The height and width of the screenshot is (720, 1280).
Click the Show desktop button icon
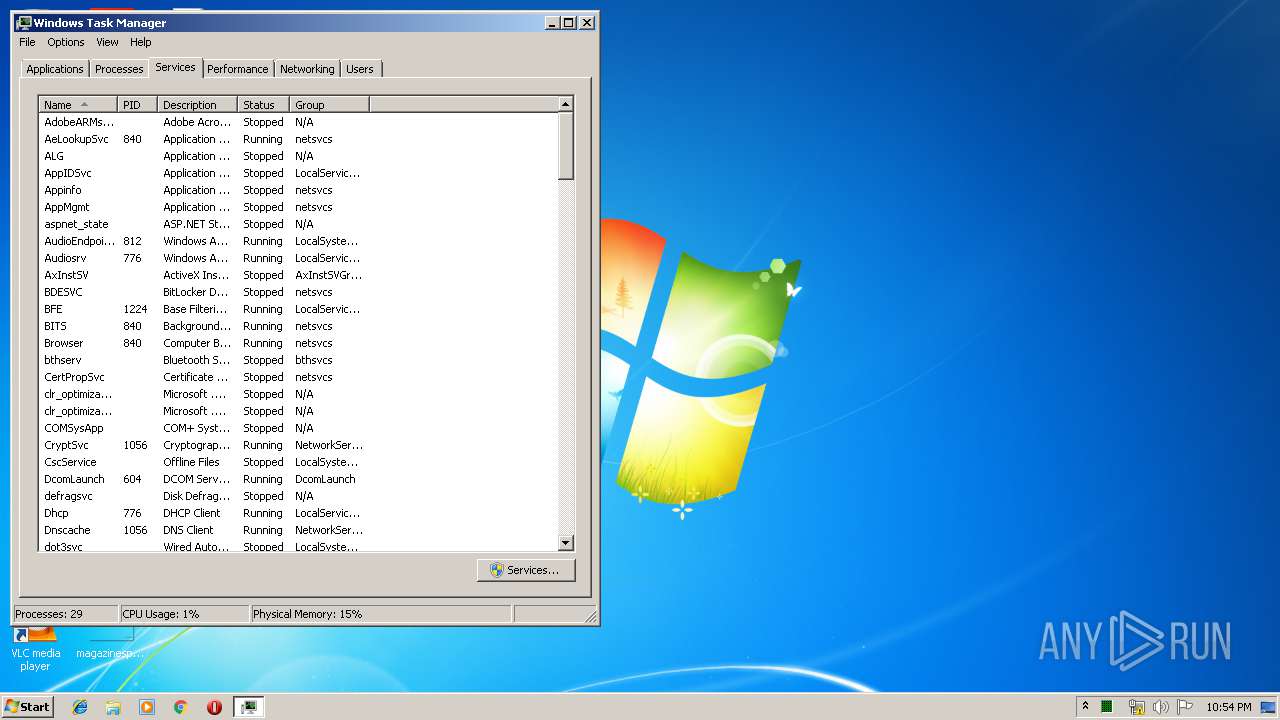[x=1269, y=707]
